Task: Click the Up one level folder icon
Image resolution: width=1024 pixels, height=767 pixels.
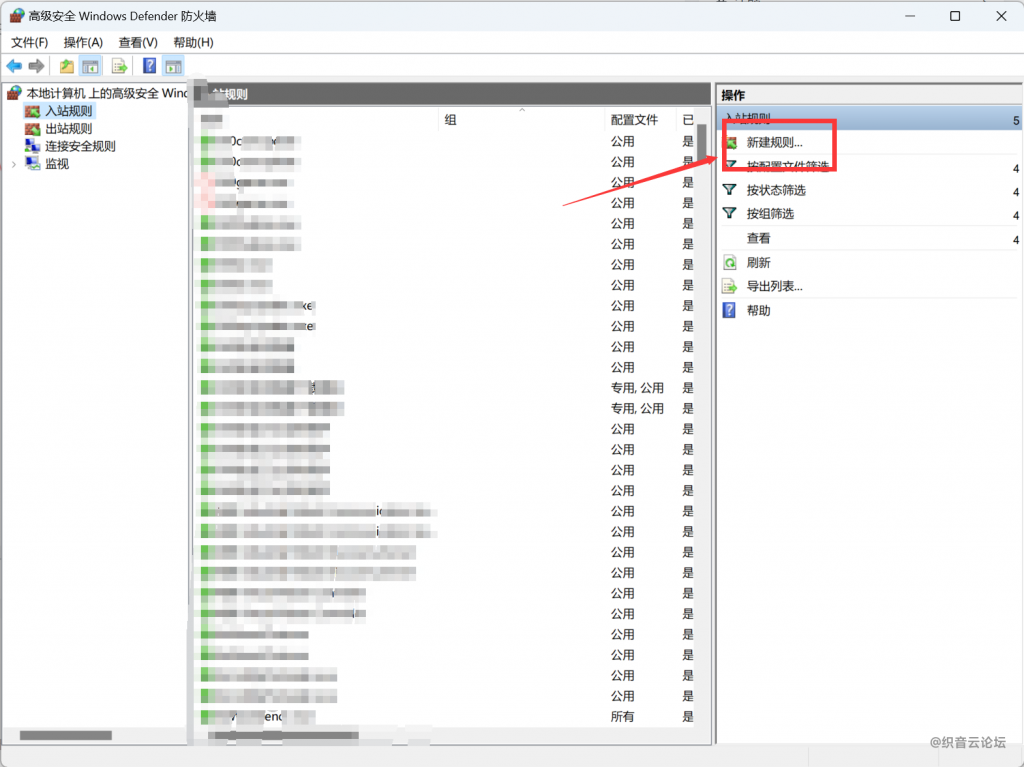Action: [66, 66]
